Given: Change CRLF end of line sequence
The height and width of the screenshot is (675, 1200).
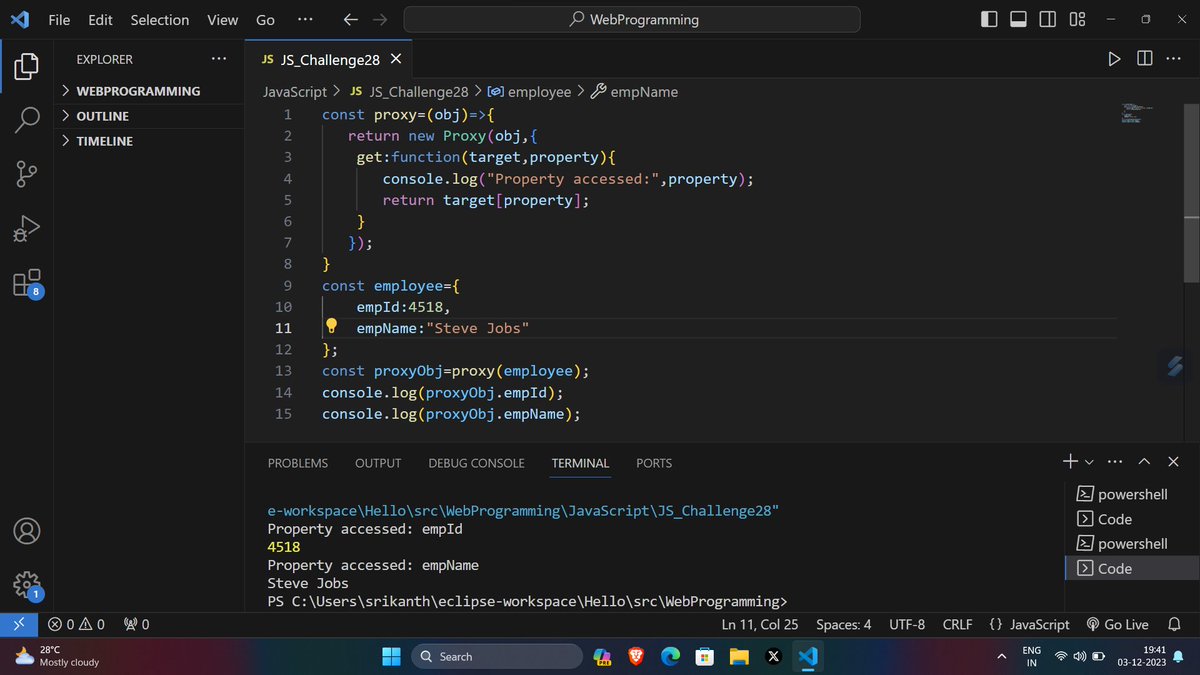Looking at the screenshot, I should coord(957,624).
